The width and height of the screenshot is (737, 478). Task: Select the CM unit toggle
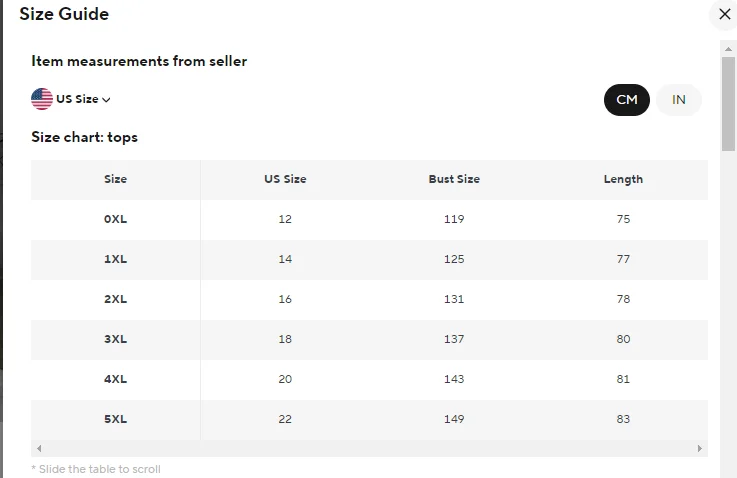click(627, 100)
